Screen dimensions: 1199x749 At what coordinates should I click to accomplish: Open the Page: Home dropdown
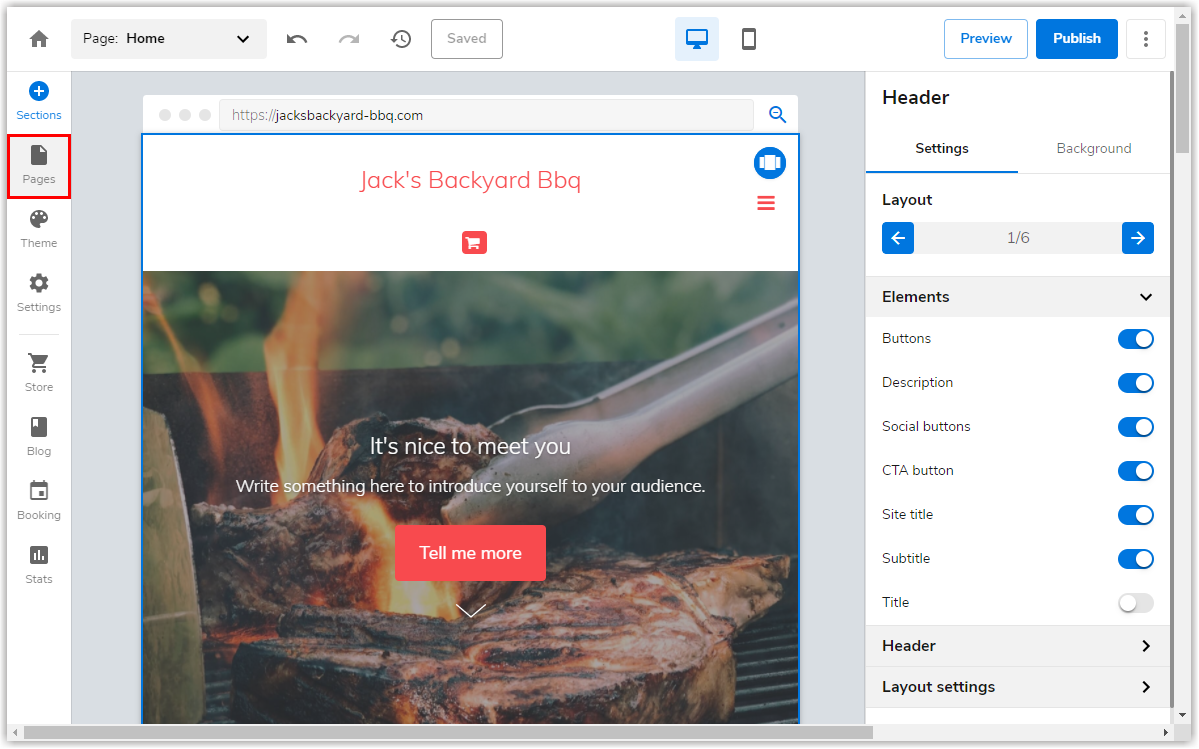click(169, 39)
